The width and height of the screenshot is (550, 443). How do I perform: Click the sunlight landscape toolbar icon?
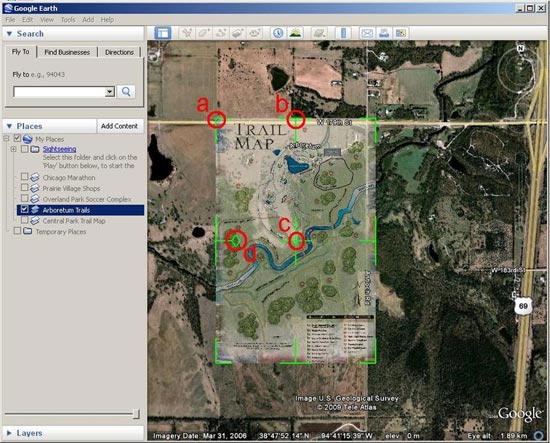[296, 33]
